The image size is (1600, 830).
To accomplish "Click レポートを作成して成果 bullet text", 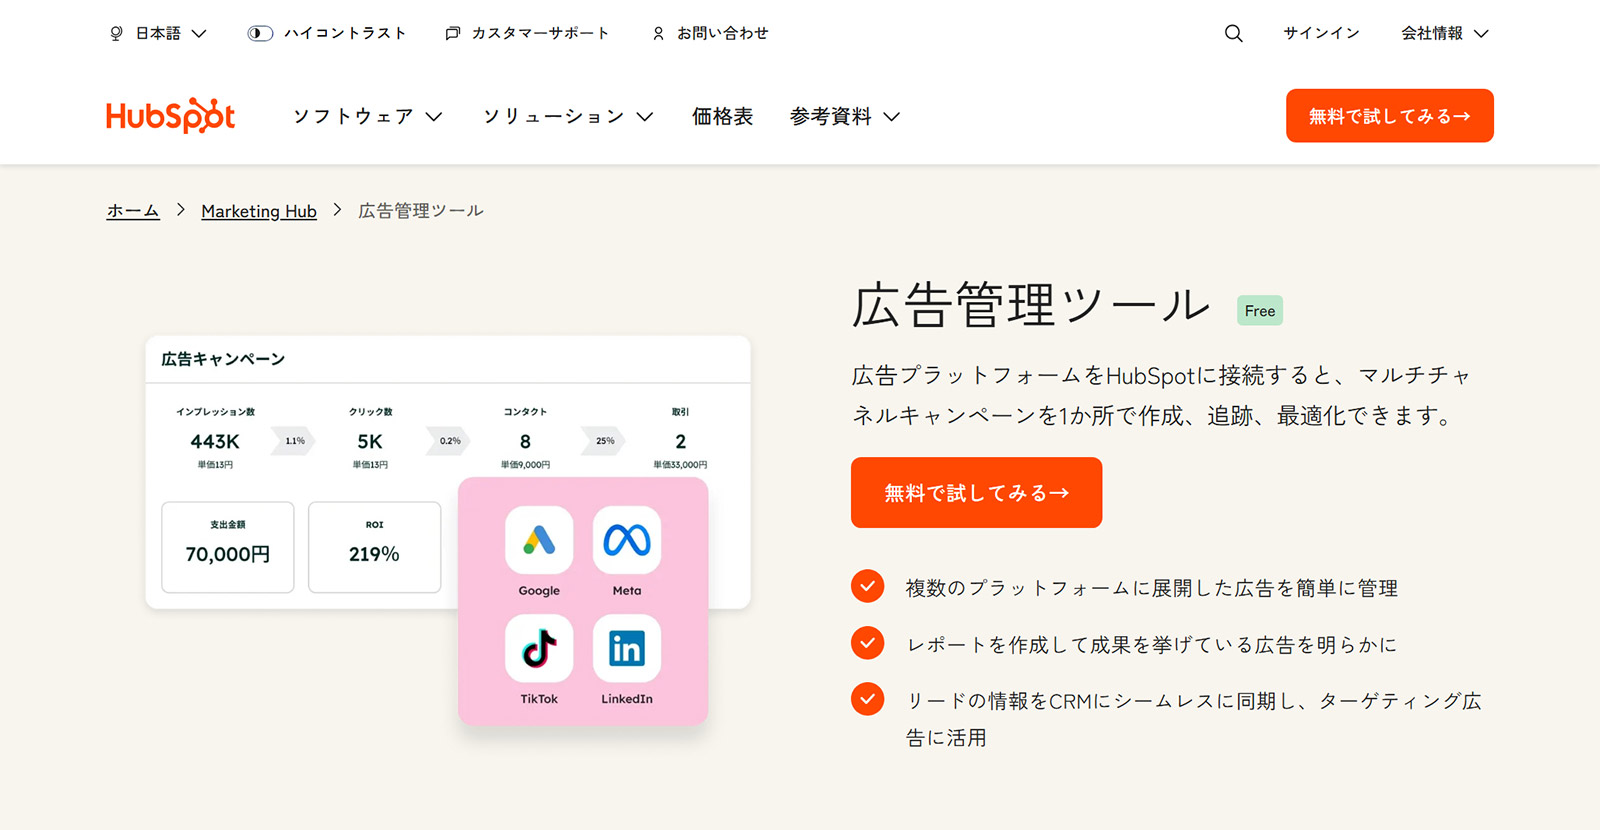I will tap(1151, 645).
